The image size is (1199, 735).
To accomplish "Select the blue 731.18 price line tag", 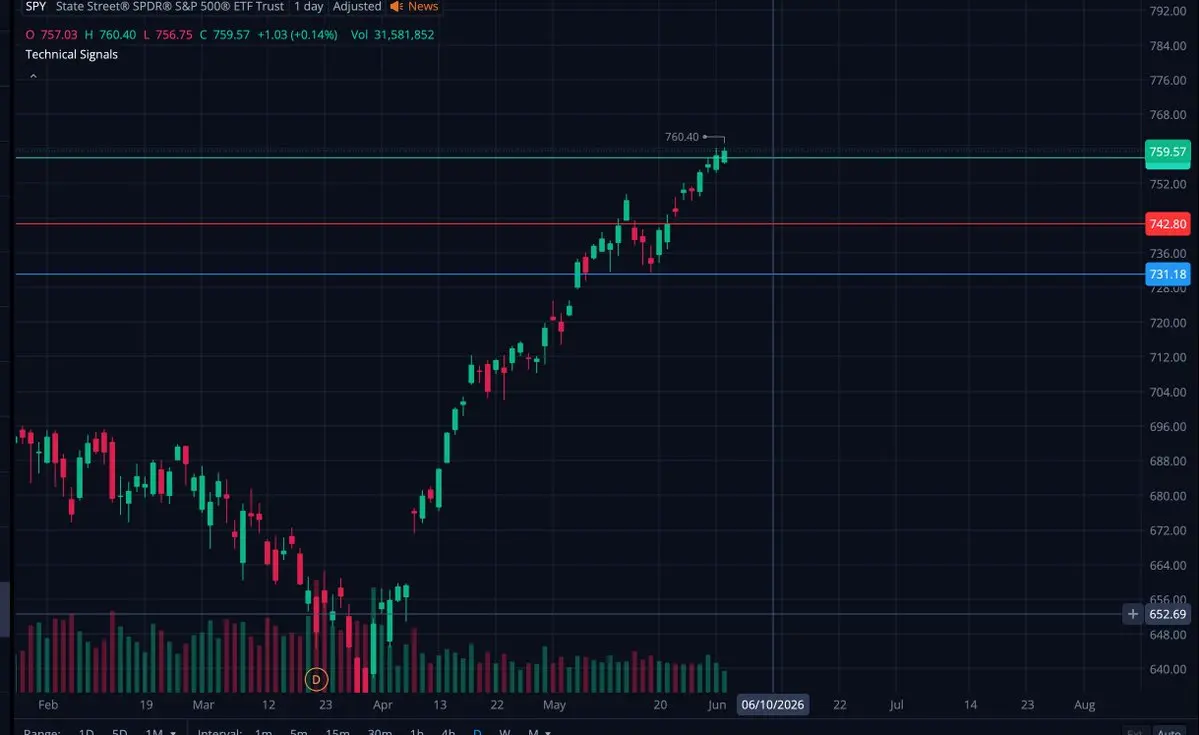I will click(1168, 275).
